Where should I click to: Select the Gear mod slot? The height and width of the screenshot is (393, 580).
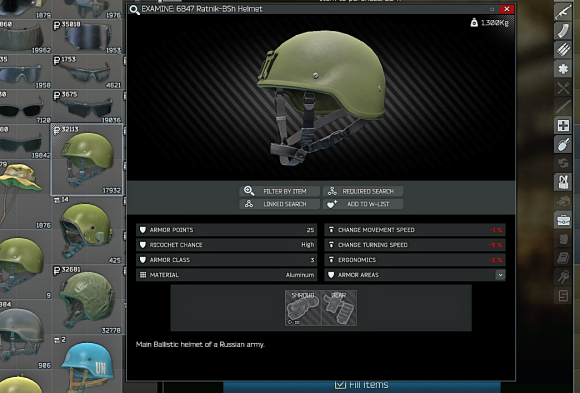(x=339, y=308)
